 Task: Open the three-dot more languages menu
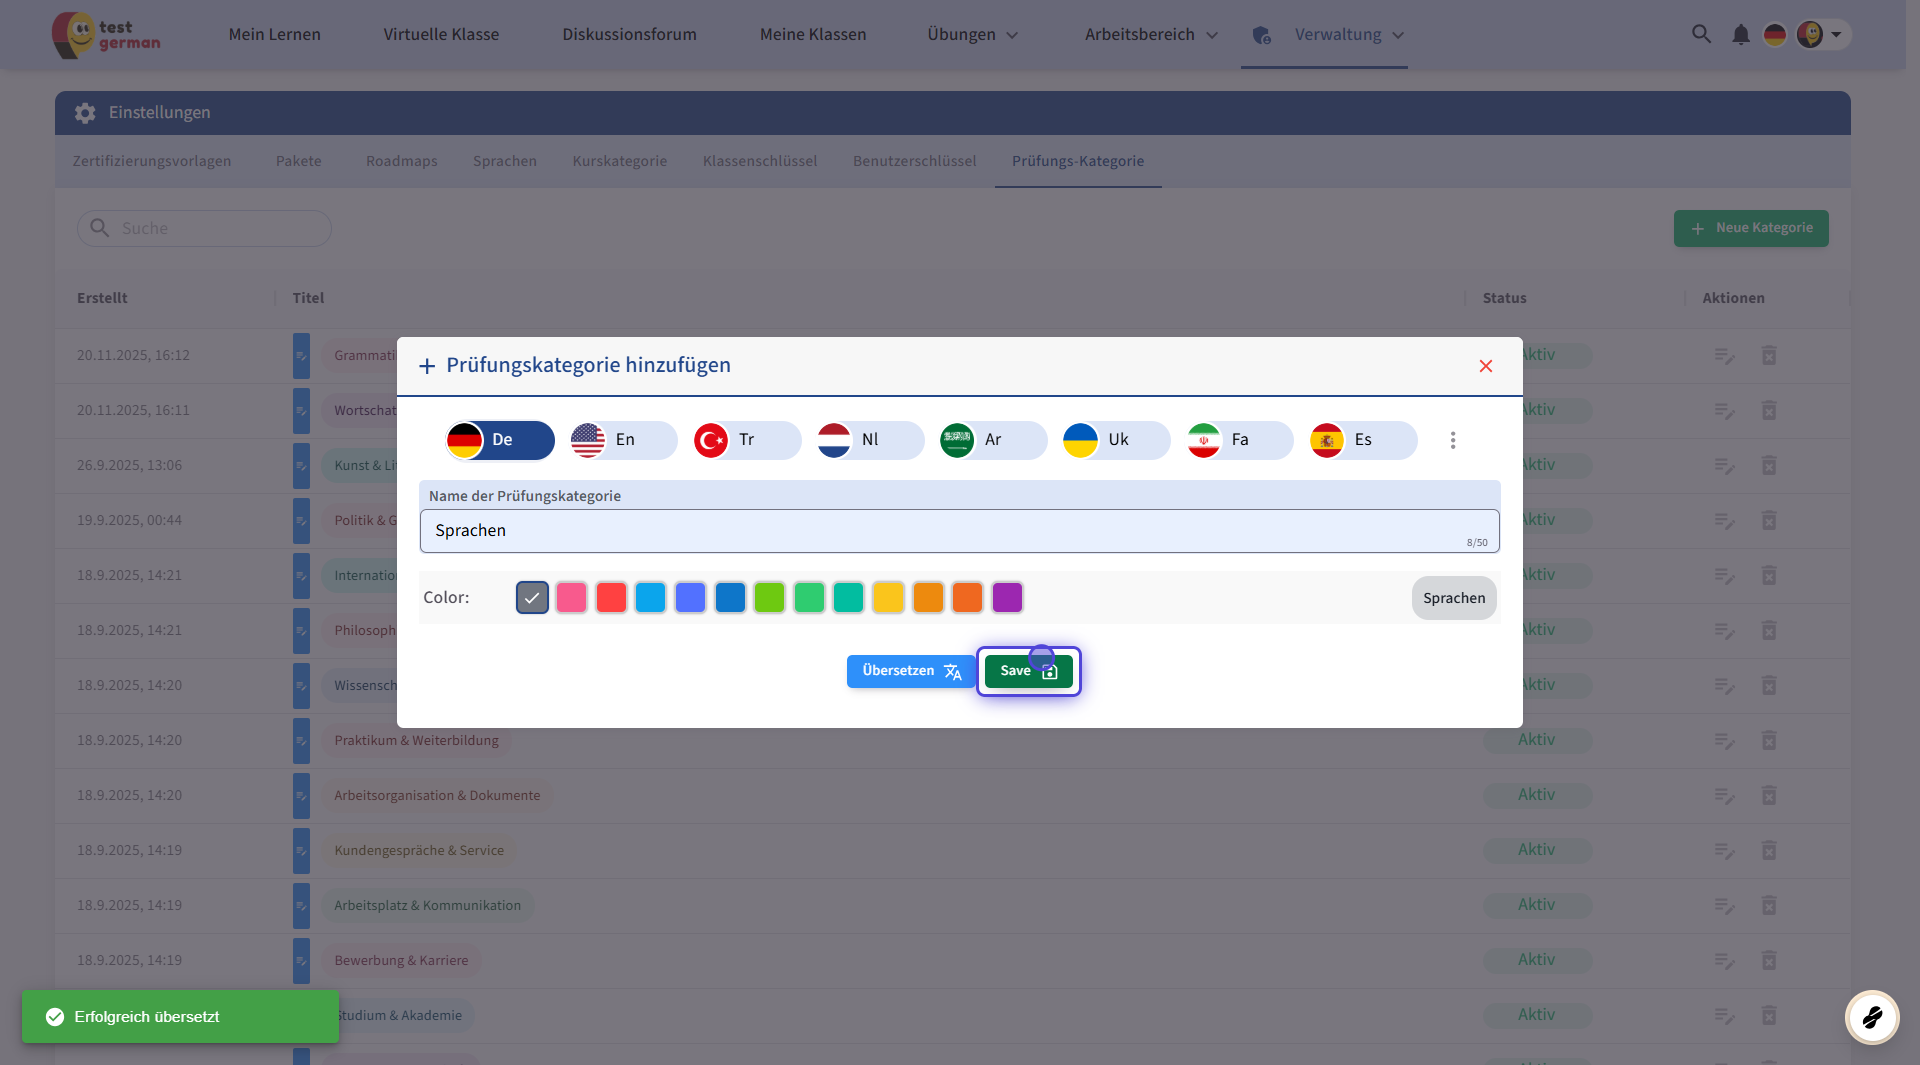1452,440
